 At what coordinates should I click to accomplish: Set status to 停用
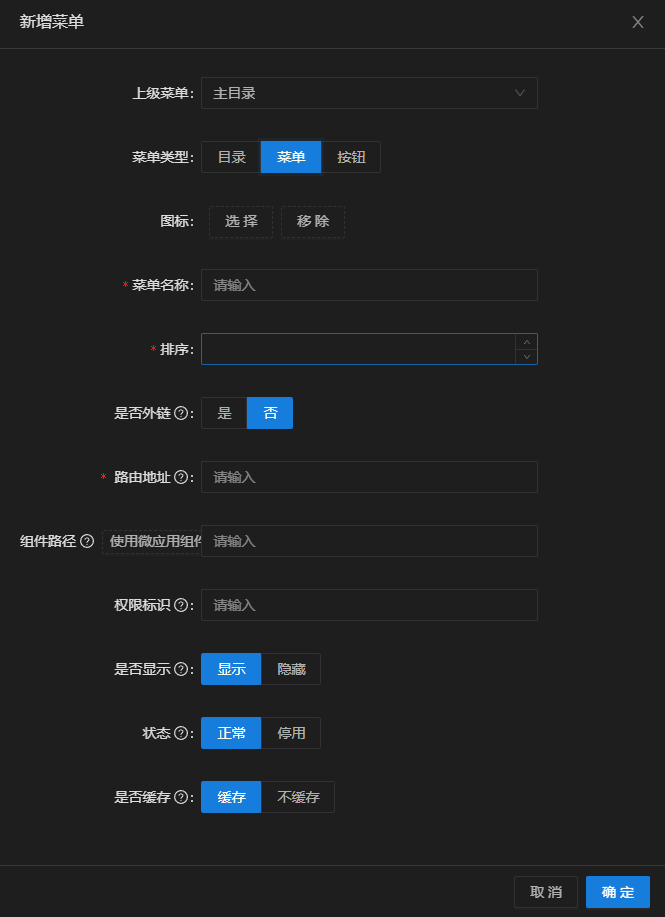pyautogui.click(x=291, y=733)
